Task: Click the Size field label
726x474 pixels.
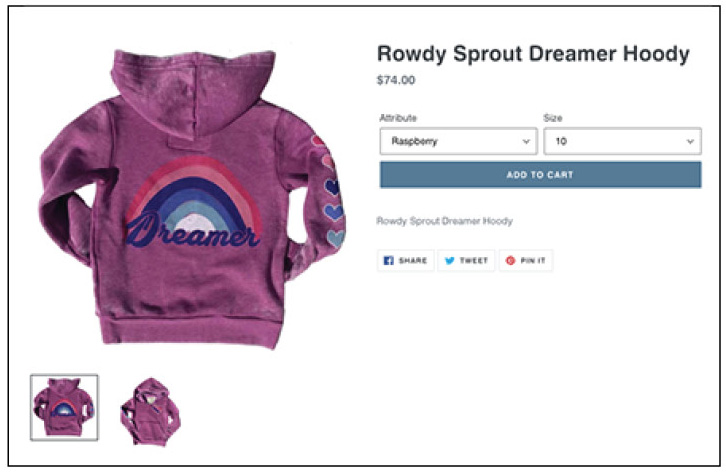Action: (x=553, y=118)
